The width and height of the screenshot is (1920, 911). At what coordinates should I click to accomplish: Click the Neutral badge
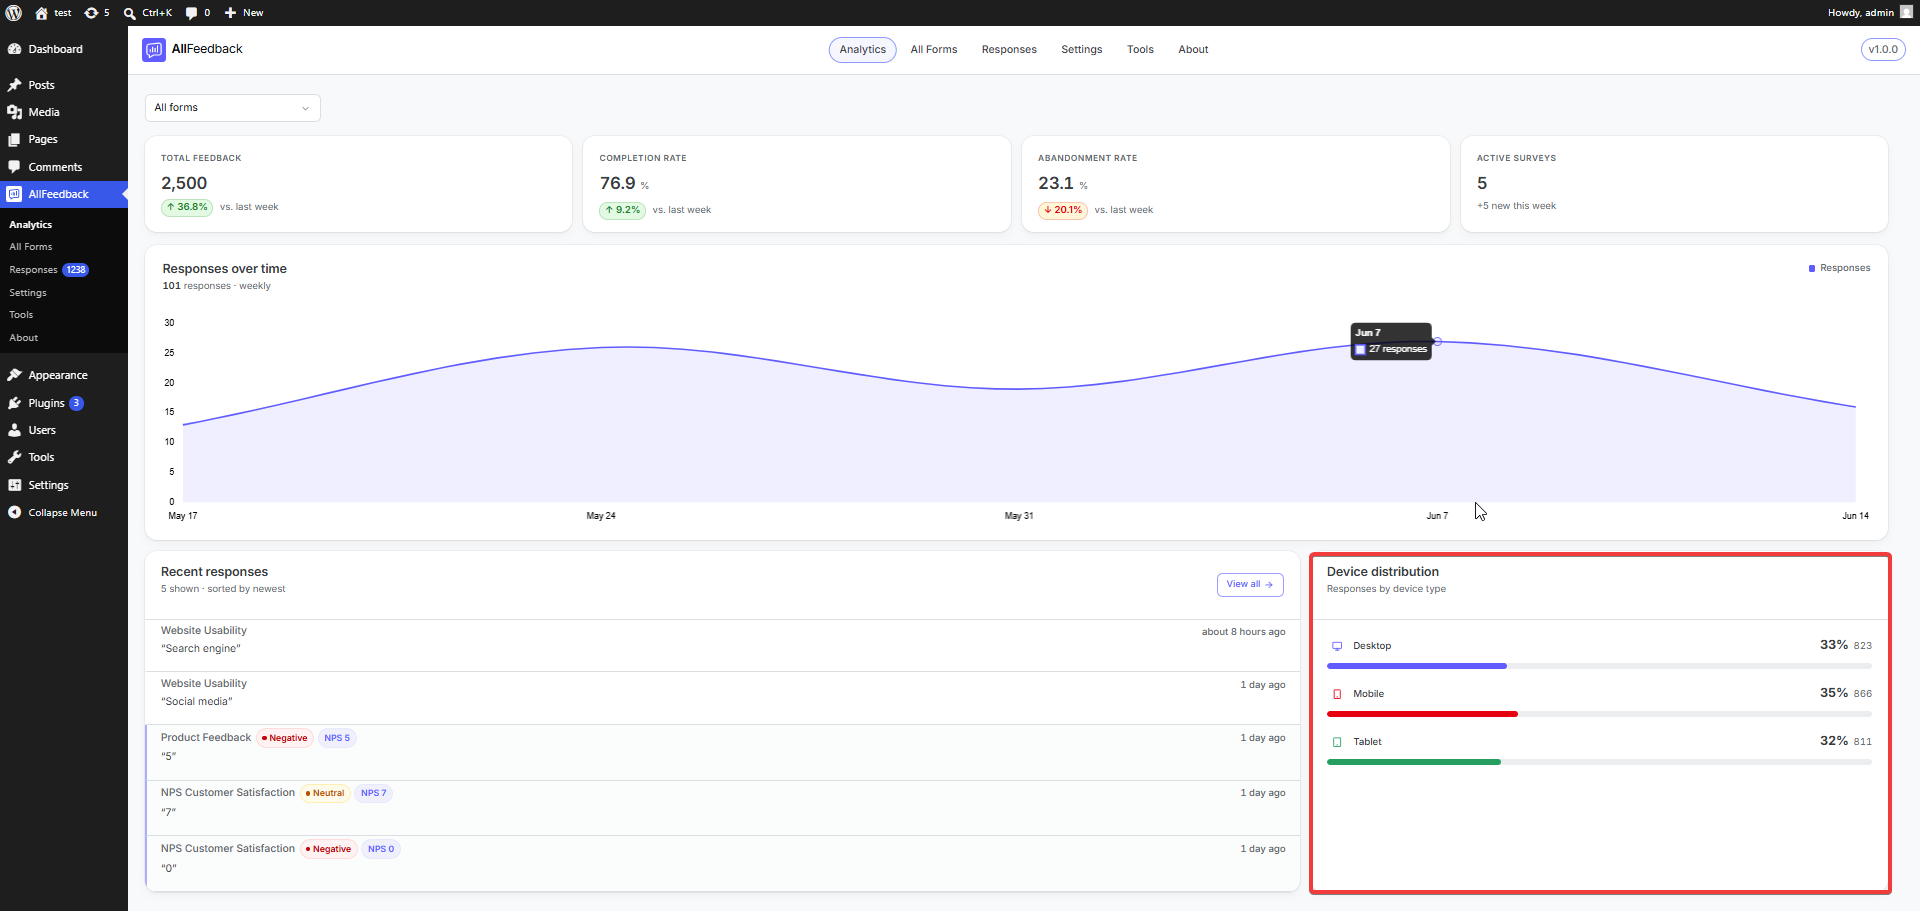click(x=325, y=793)
